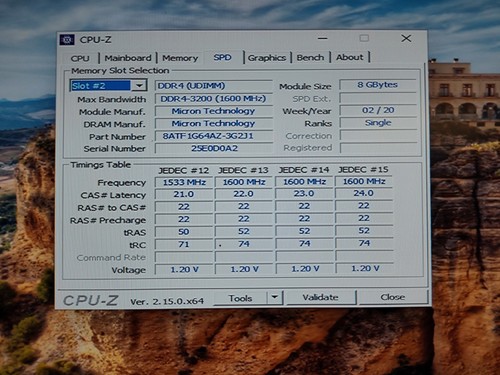Image resolution: width=500 pixels, height=375 pixels.
Task: Click the 8 GBytes module size value
Action: [378, 85]
